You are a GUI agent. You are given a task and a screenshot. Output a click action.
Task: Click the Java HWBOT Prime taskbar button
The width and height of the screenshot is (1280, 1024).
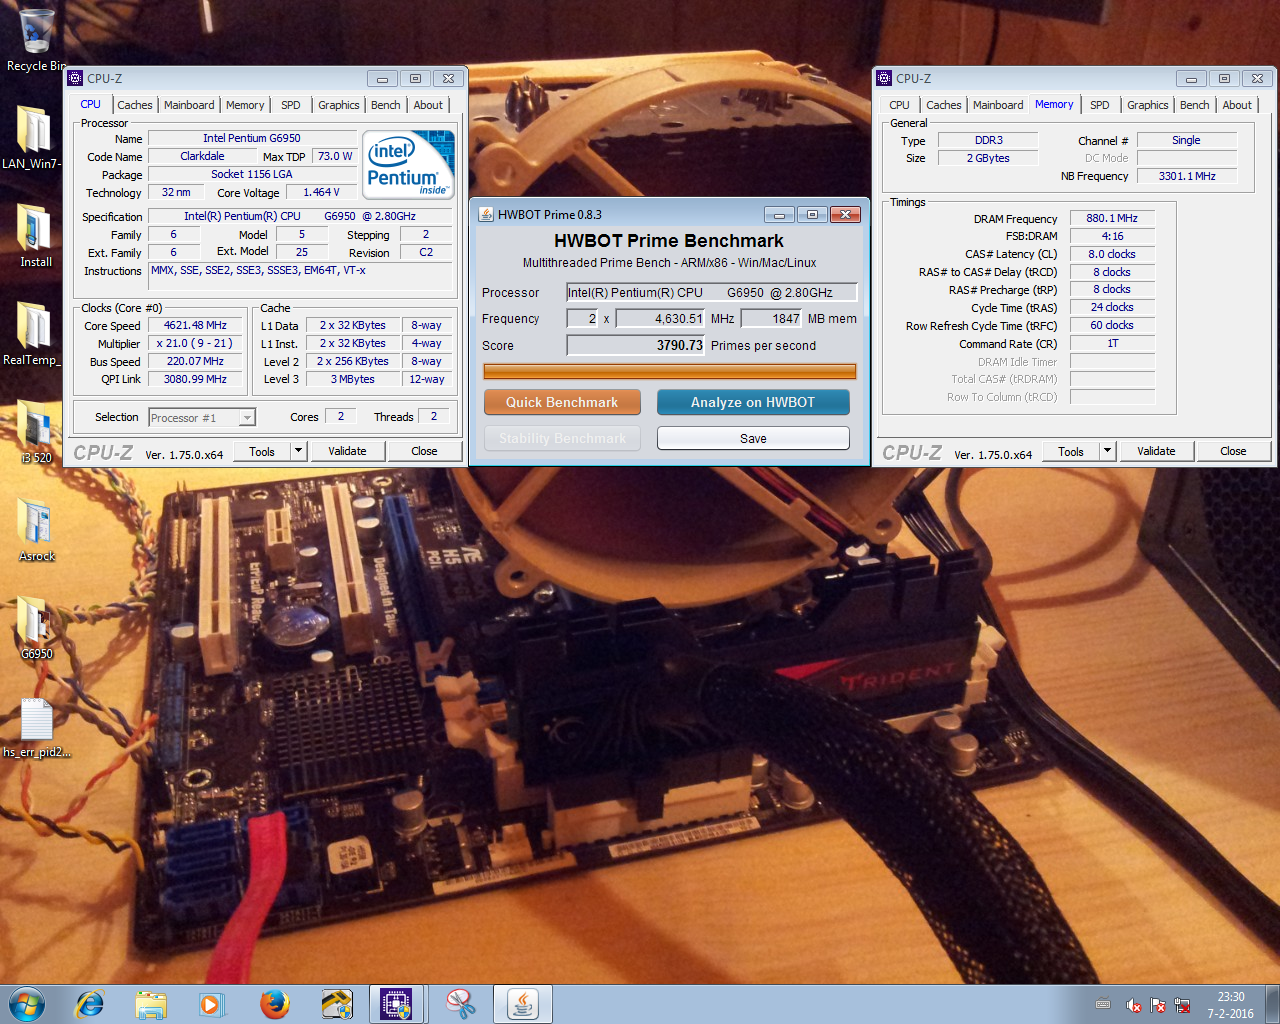(x=523, y=1004)
